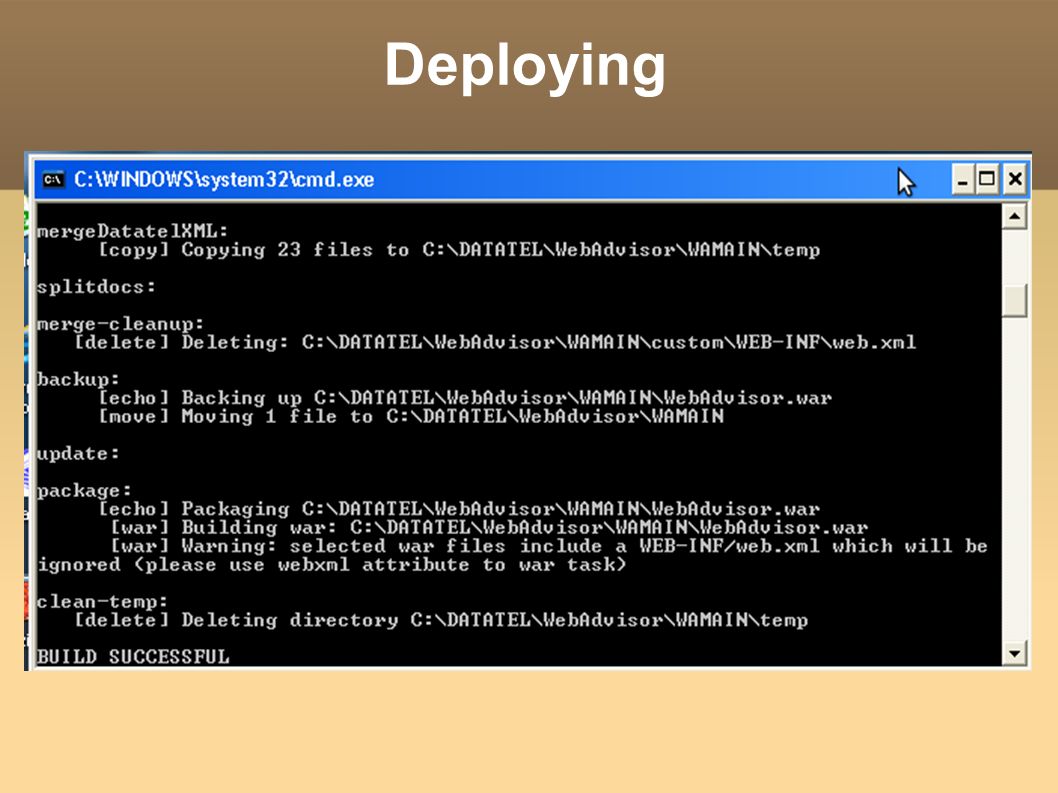Click the update: target line

tap(78, 454)
